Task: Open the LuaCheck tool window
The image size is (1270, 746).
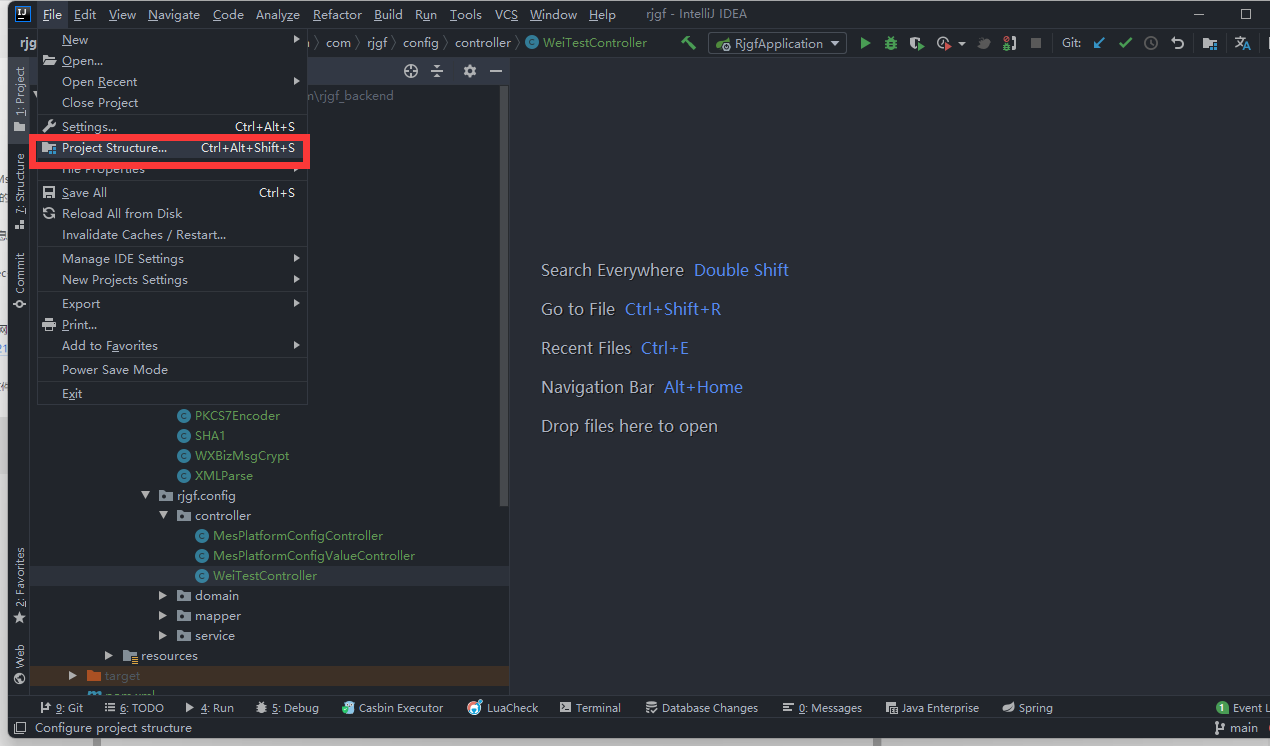Action: [503, 708]
